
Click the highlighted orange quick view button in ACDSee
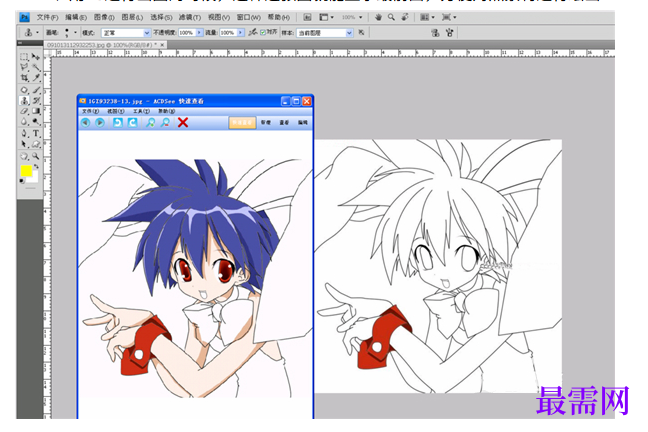point(242,122)
